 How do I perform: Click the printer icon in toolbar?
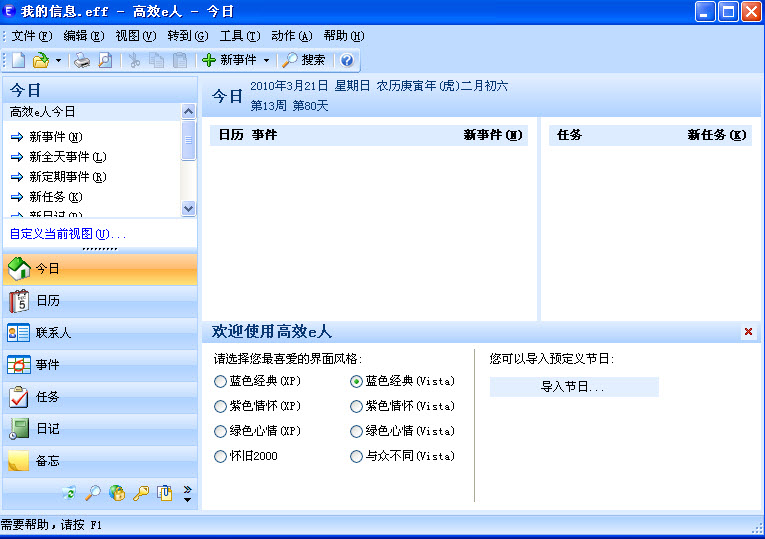coord(82,60)
